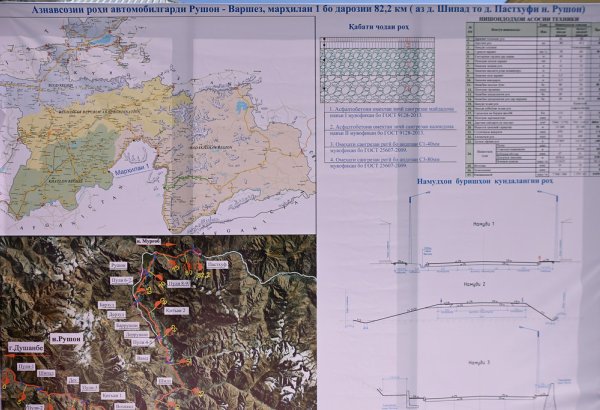Image resolution: width=600 pixels, height=410 pixels.
Task: Click the 'н.Рушон' label on satellite map
Action: [x=66, y=338]
